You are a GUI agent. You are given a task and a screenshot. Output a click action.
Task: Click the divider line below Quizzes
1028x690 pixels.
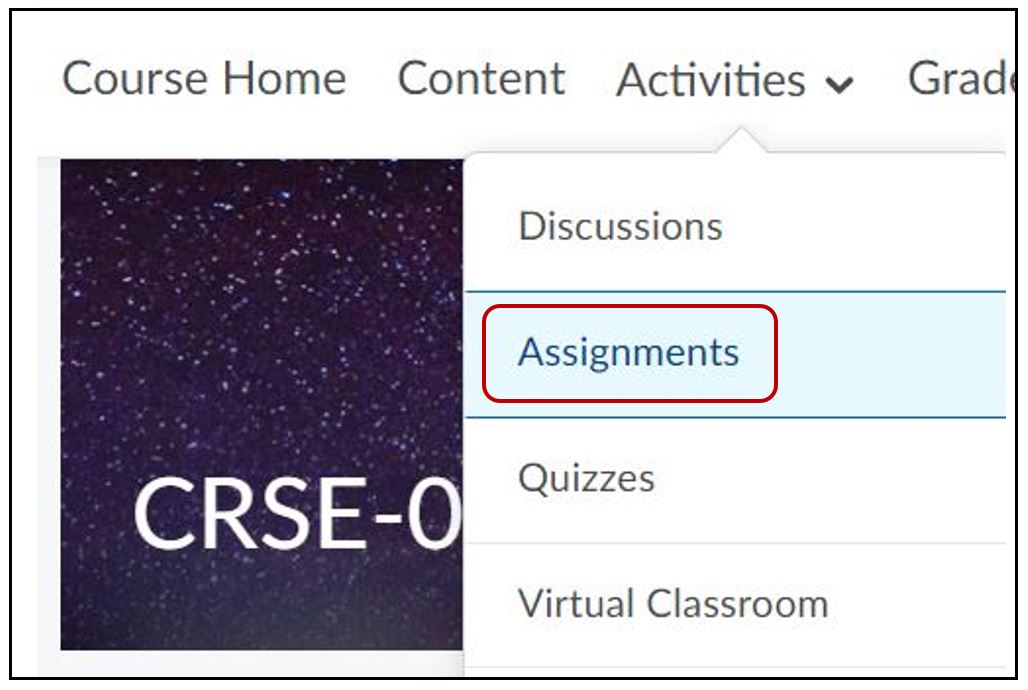[735, 543]
